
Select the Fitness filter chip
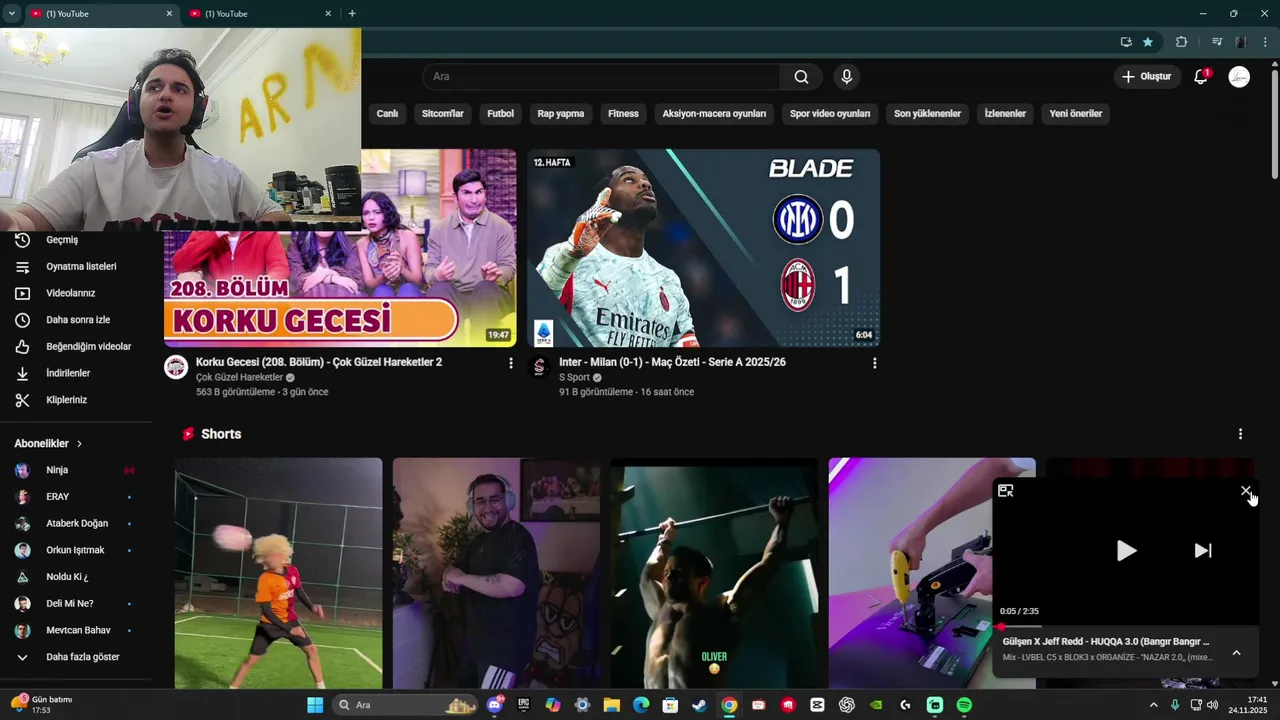(623, 114)
